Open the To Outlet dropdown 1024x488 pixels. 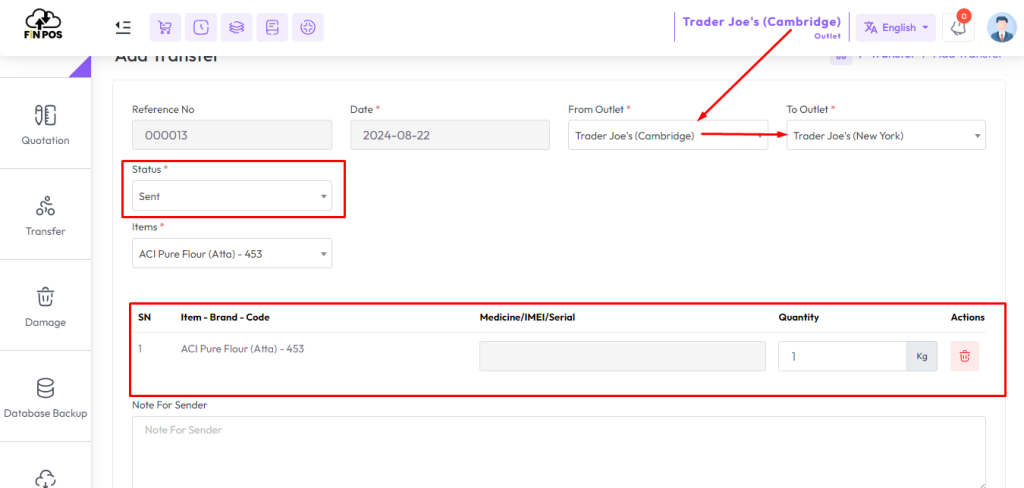(x=886, y=135)
